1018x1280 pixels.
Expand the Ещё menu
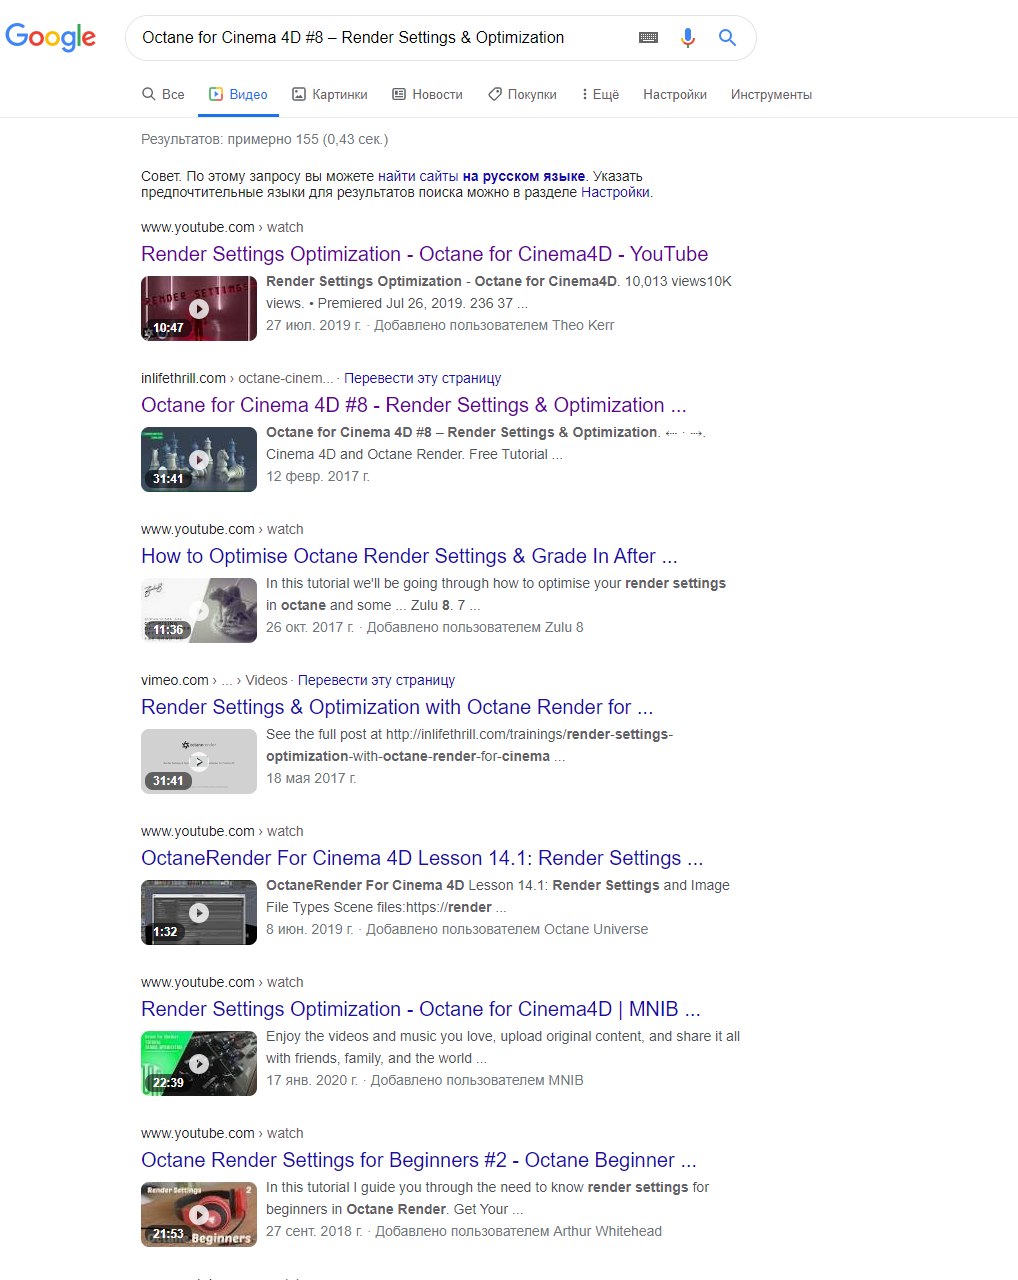pos(600,94)
